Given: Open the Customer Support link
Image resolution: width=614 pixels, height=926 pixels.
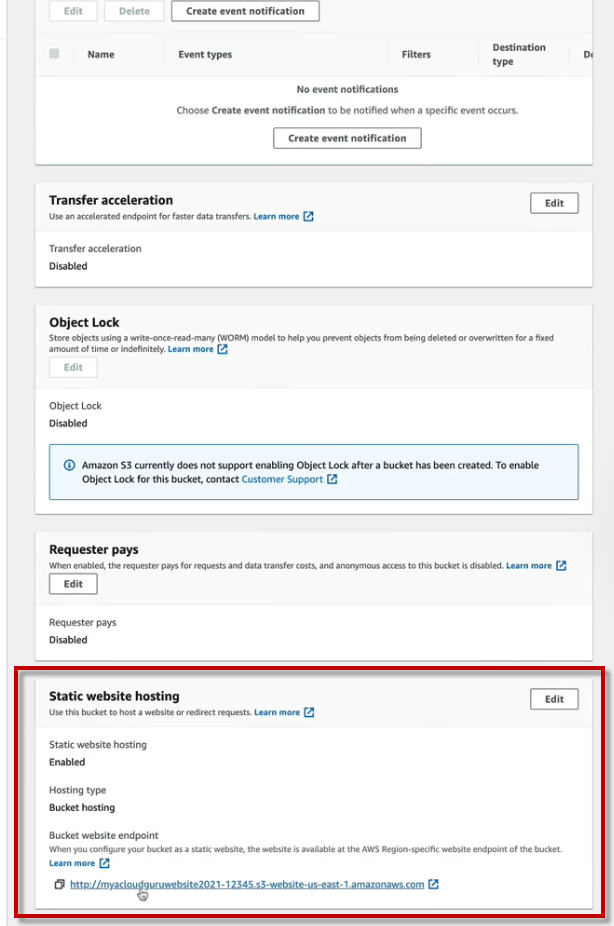Looking at the screenshot, I should pos(283,479).
